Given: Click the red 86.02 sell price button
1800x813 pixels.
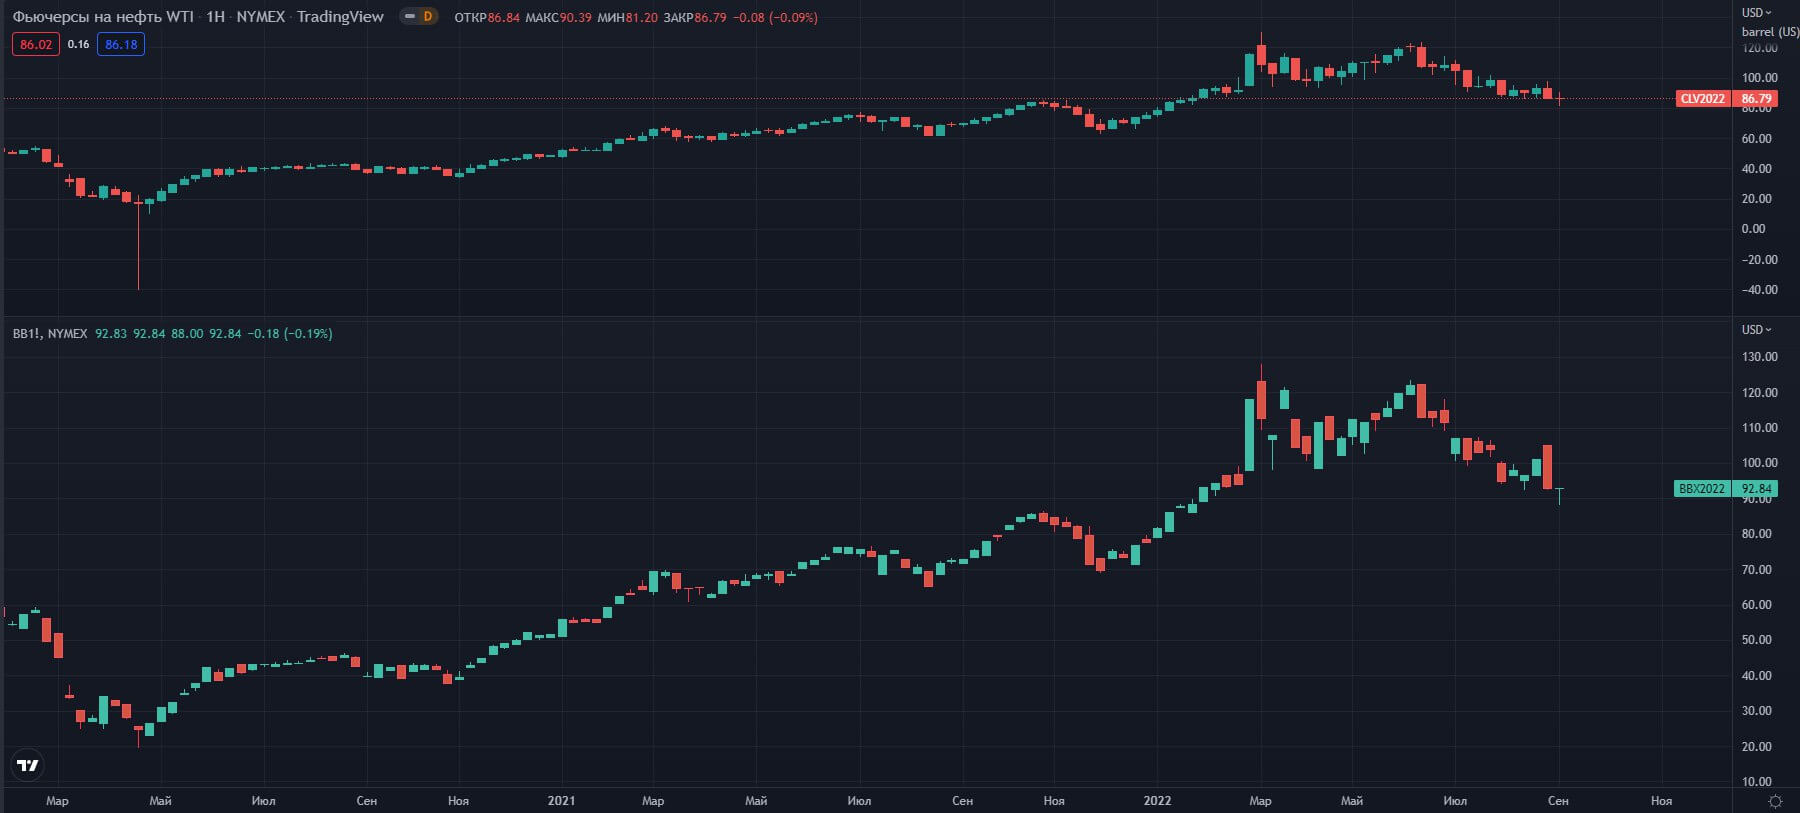Looking at the screenshot, I should pos(36,45).
